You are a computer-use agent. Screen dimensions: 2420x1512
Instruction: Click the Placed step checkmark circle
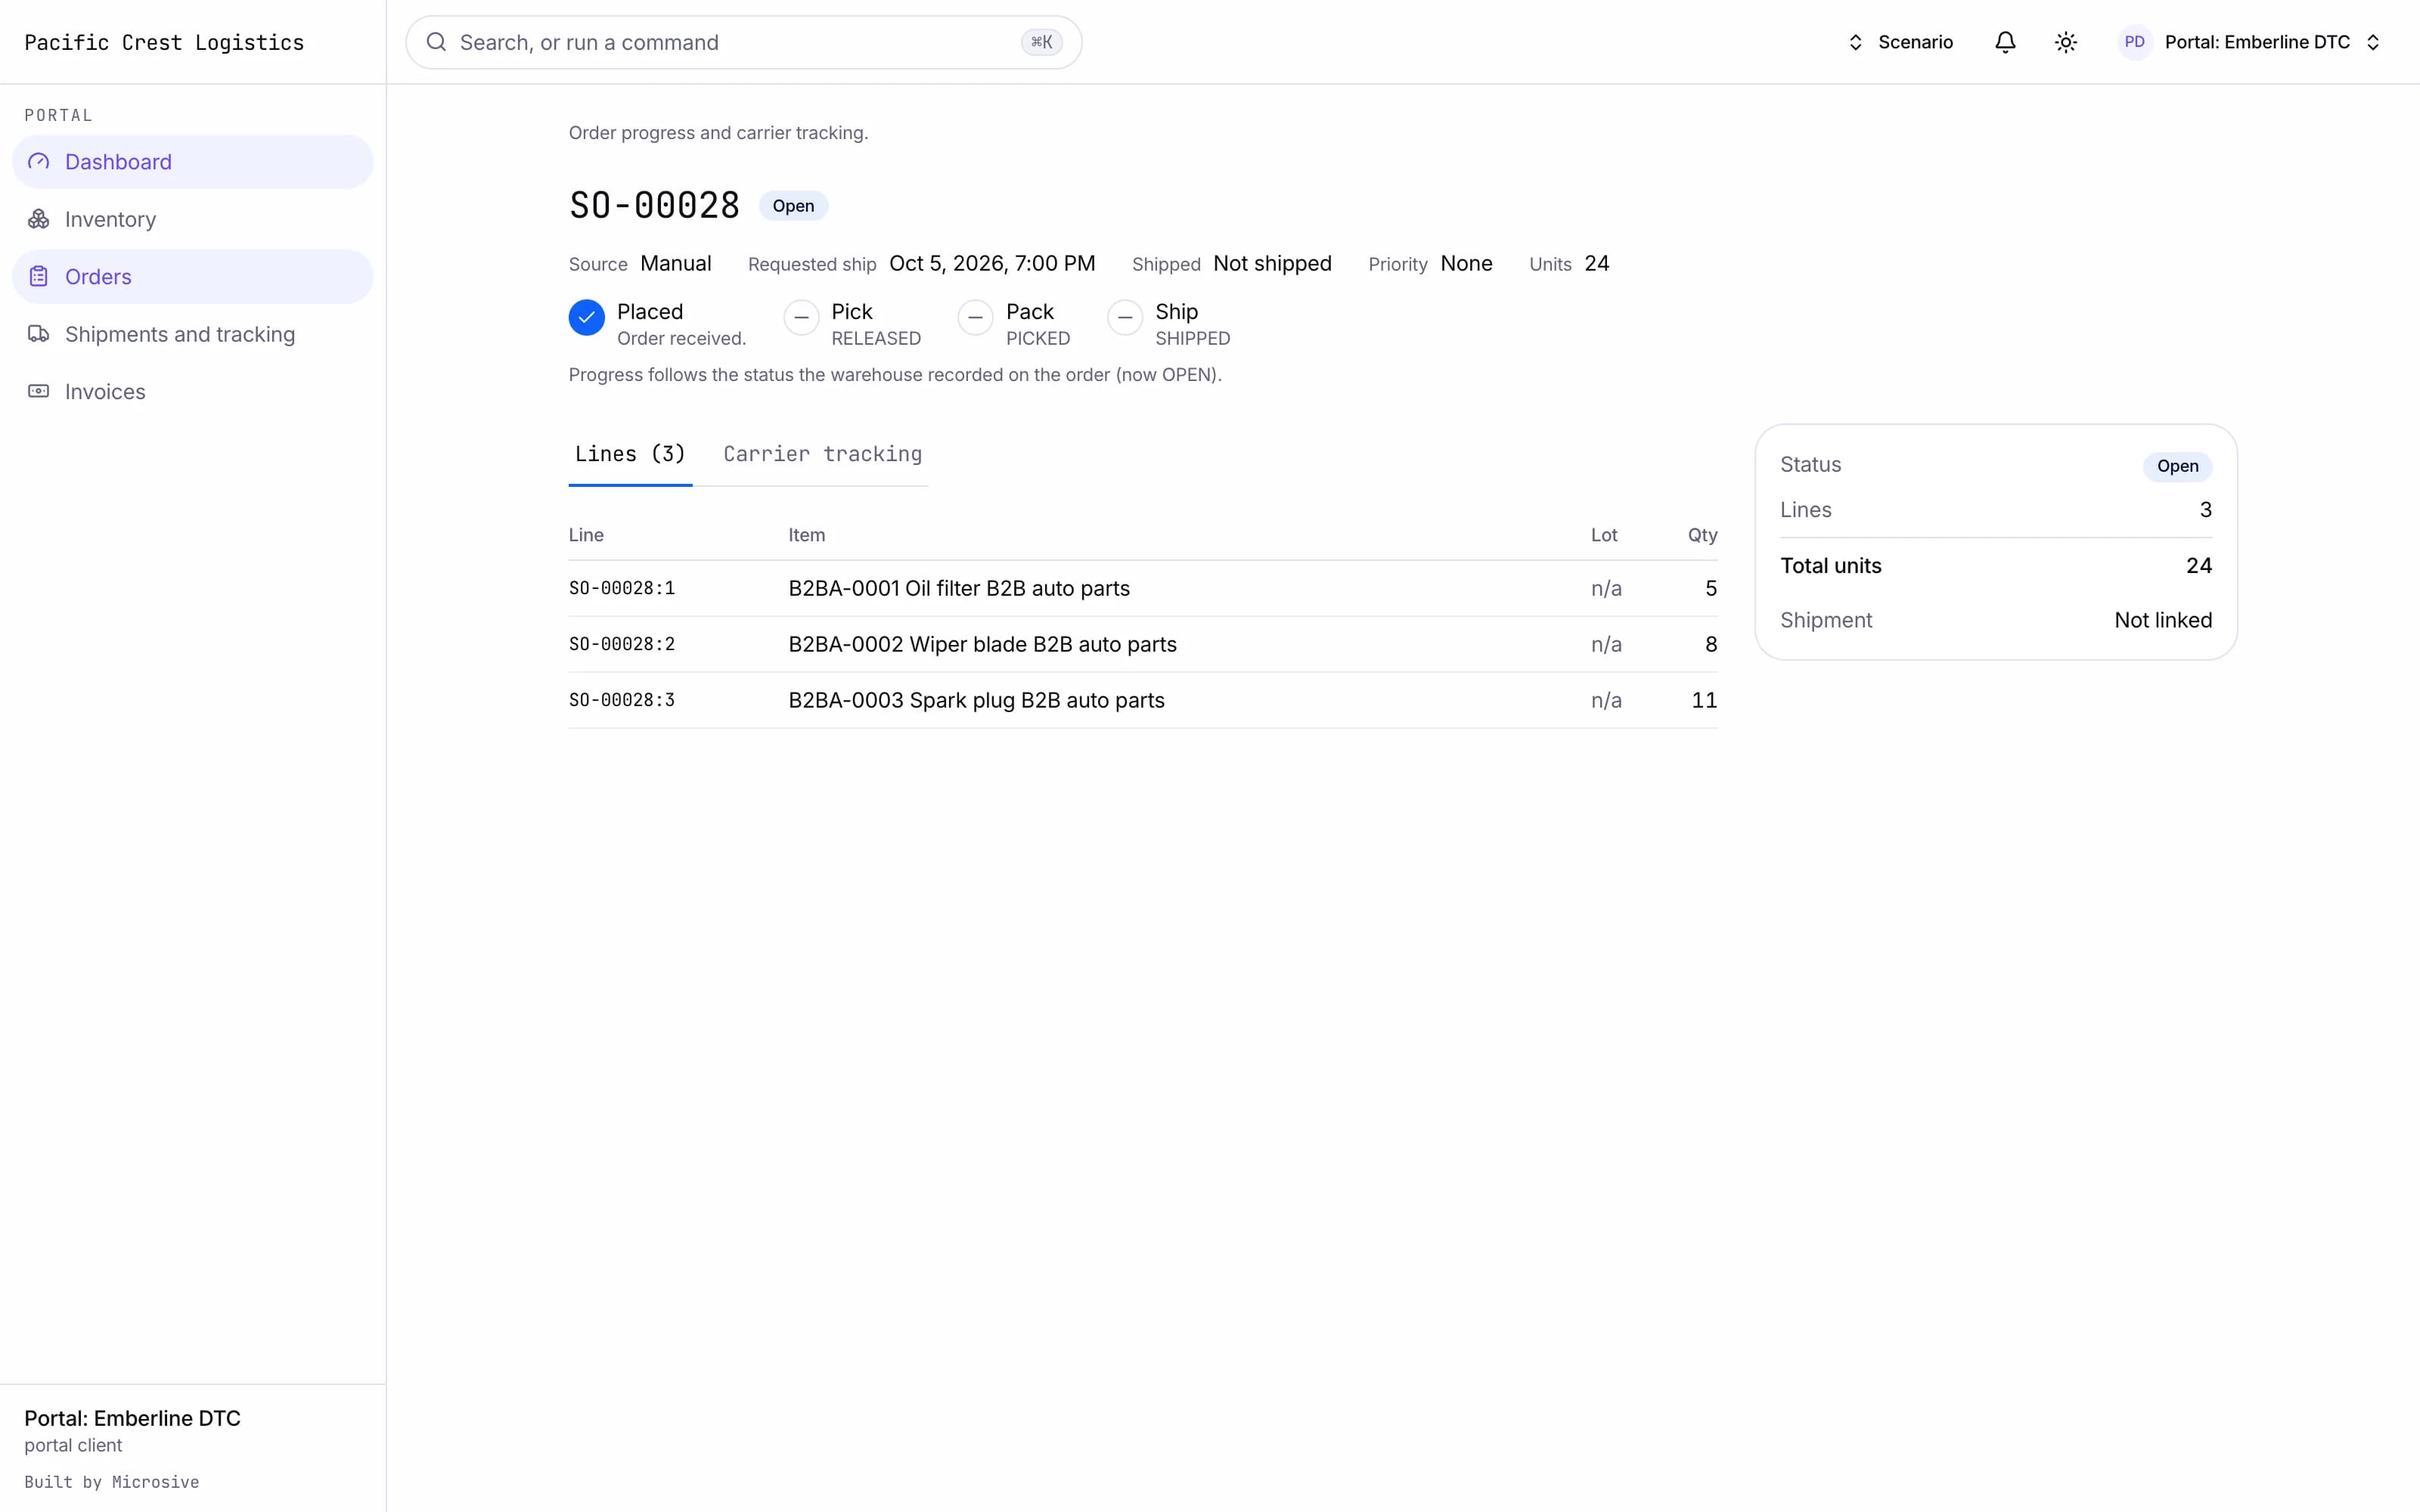(587, 318)
